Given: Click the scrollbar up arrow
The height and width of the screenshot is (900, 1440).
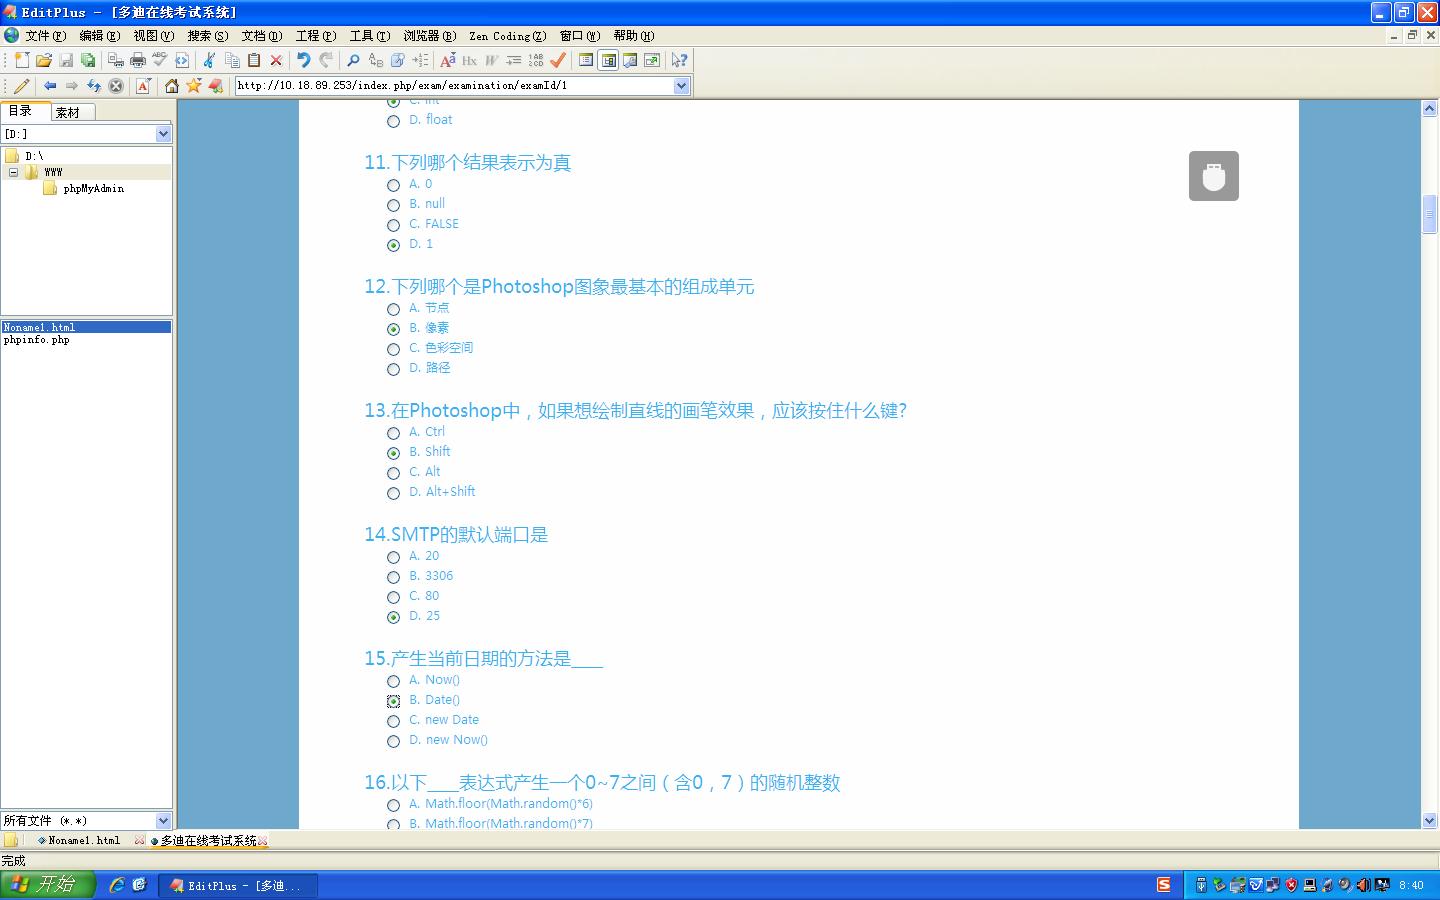Looking at the screenshot, I should (1430, 108).
